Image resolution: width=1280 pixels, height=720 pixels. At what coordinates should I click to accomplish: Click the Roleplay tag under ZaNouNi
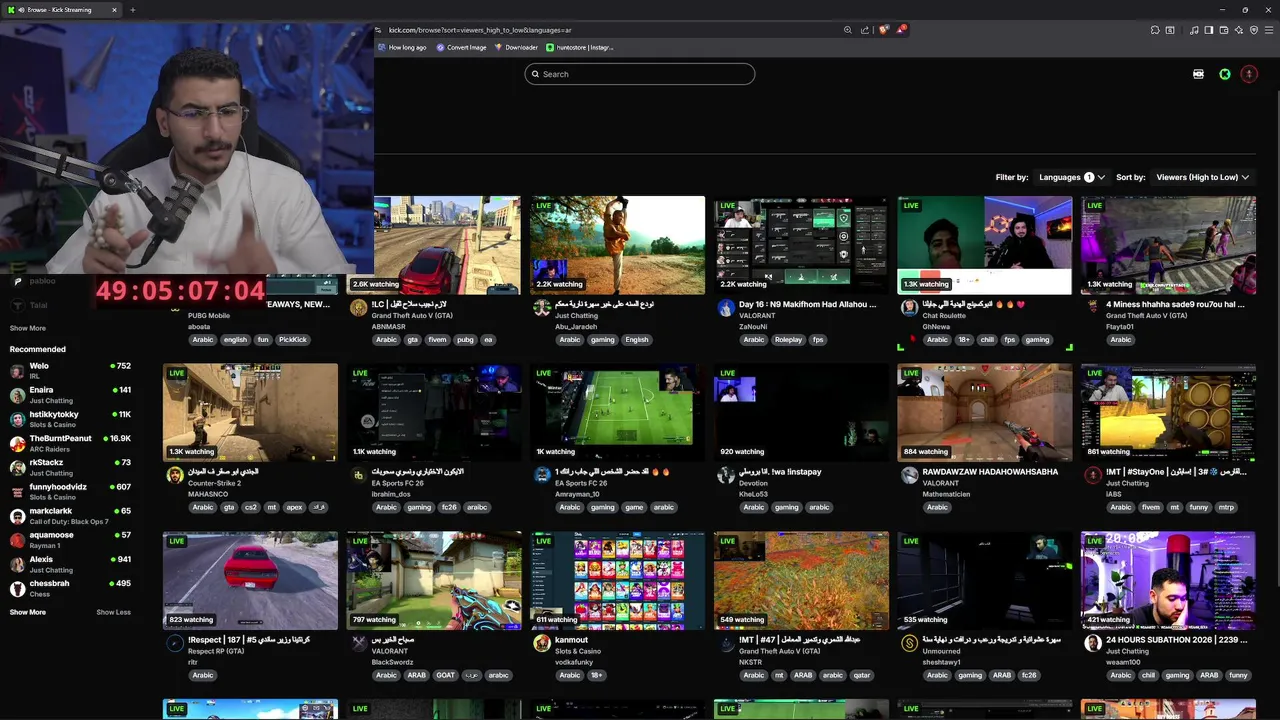(x=788, y=340)
